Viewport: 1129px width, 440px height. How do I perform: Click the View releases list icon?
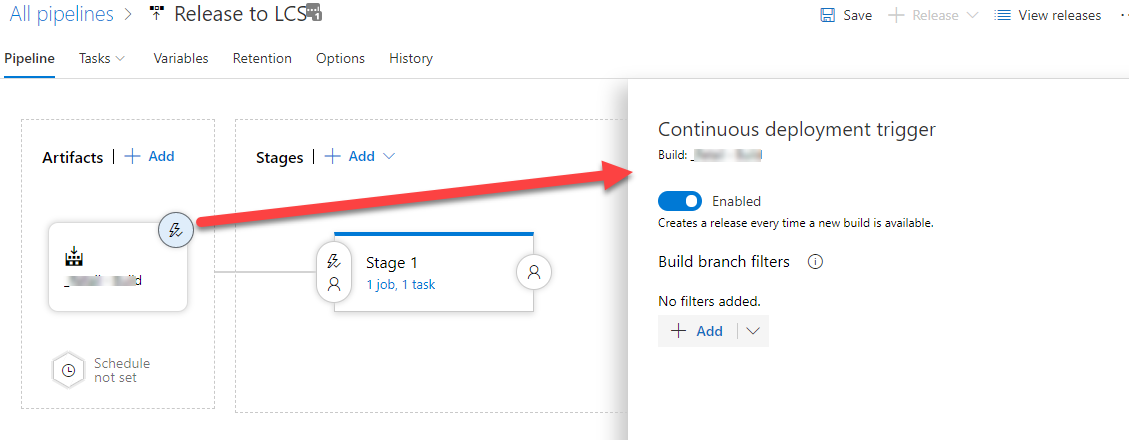(x=1003, y=15)
